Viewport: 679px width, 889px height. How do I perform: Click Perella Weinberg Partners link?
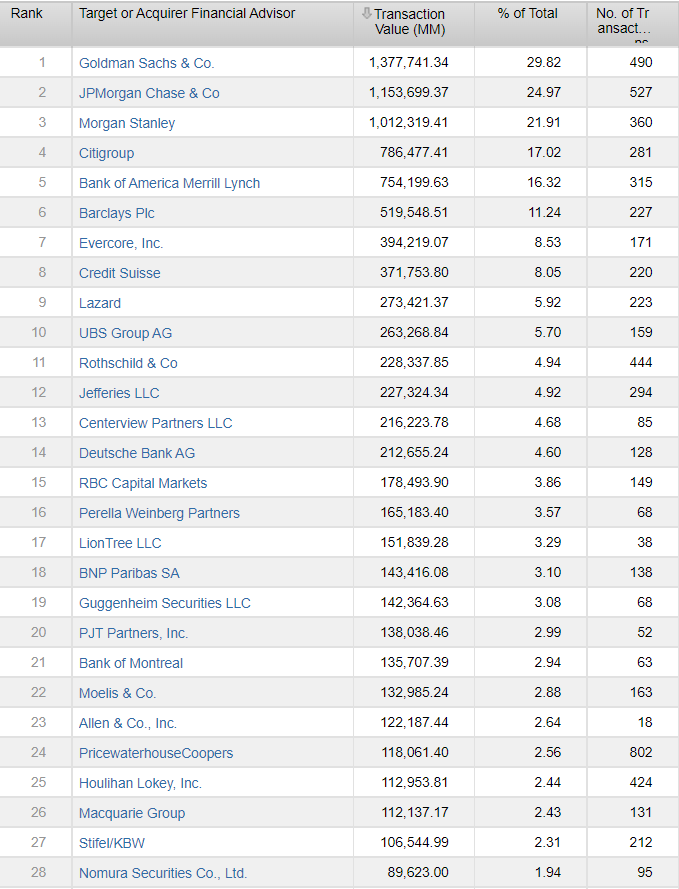pos(159,513)
